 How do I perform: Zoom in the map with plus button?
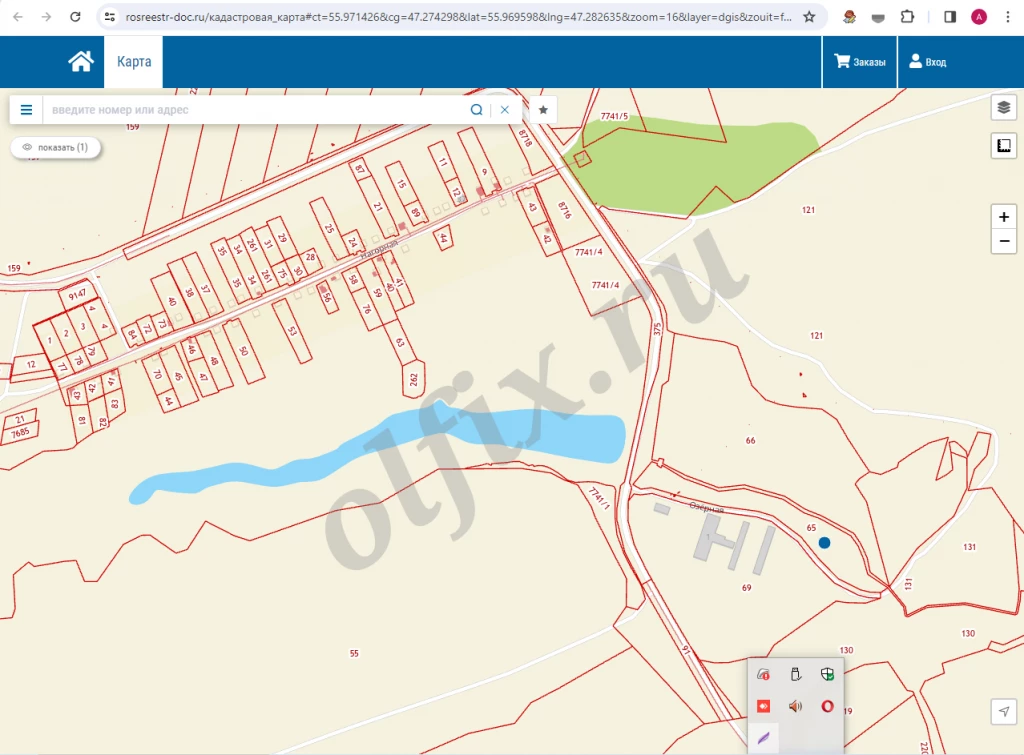click(x=1004, y=217)
